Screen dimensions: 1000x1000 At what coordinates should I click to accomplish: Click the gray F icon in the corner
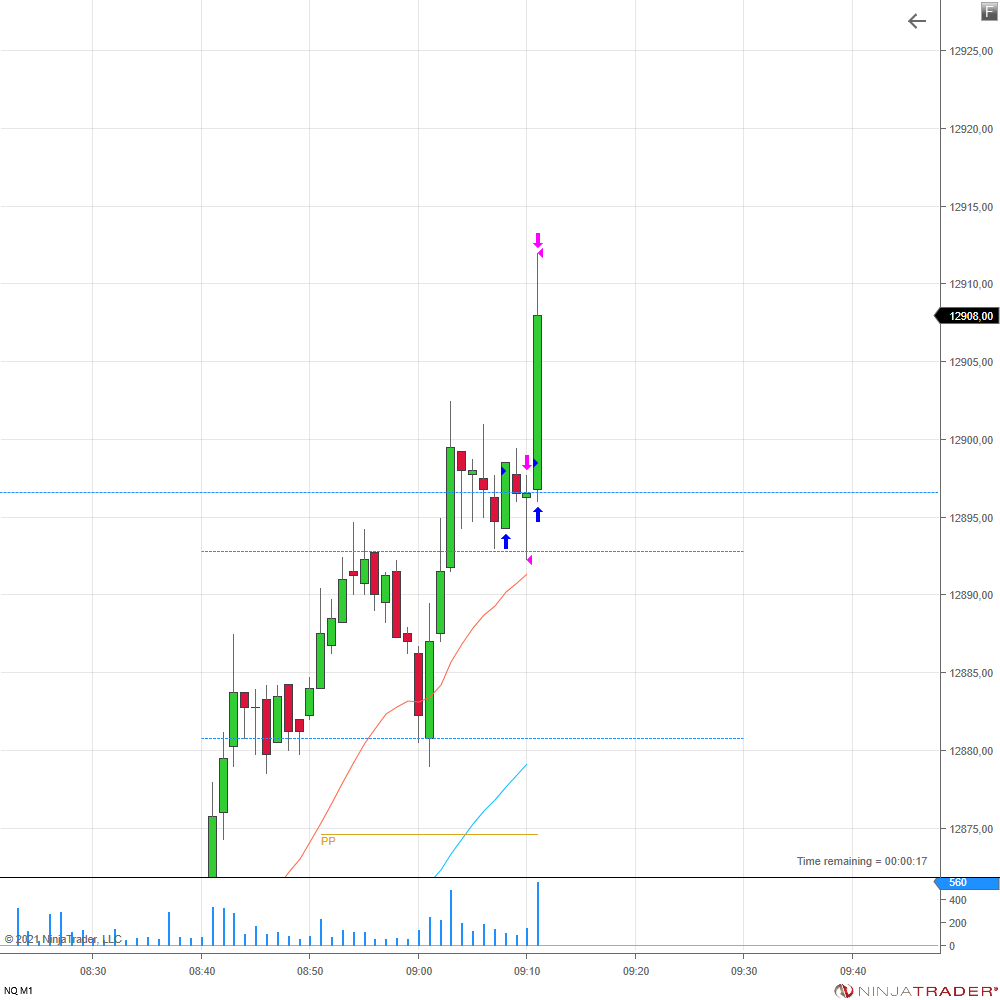[989, 11]
